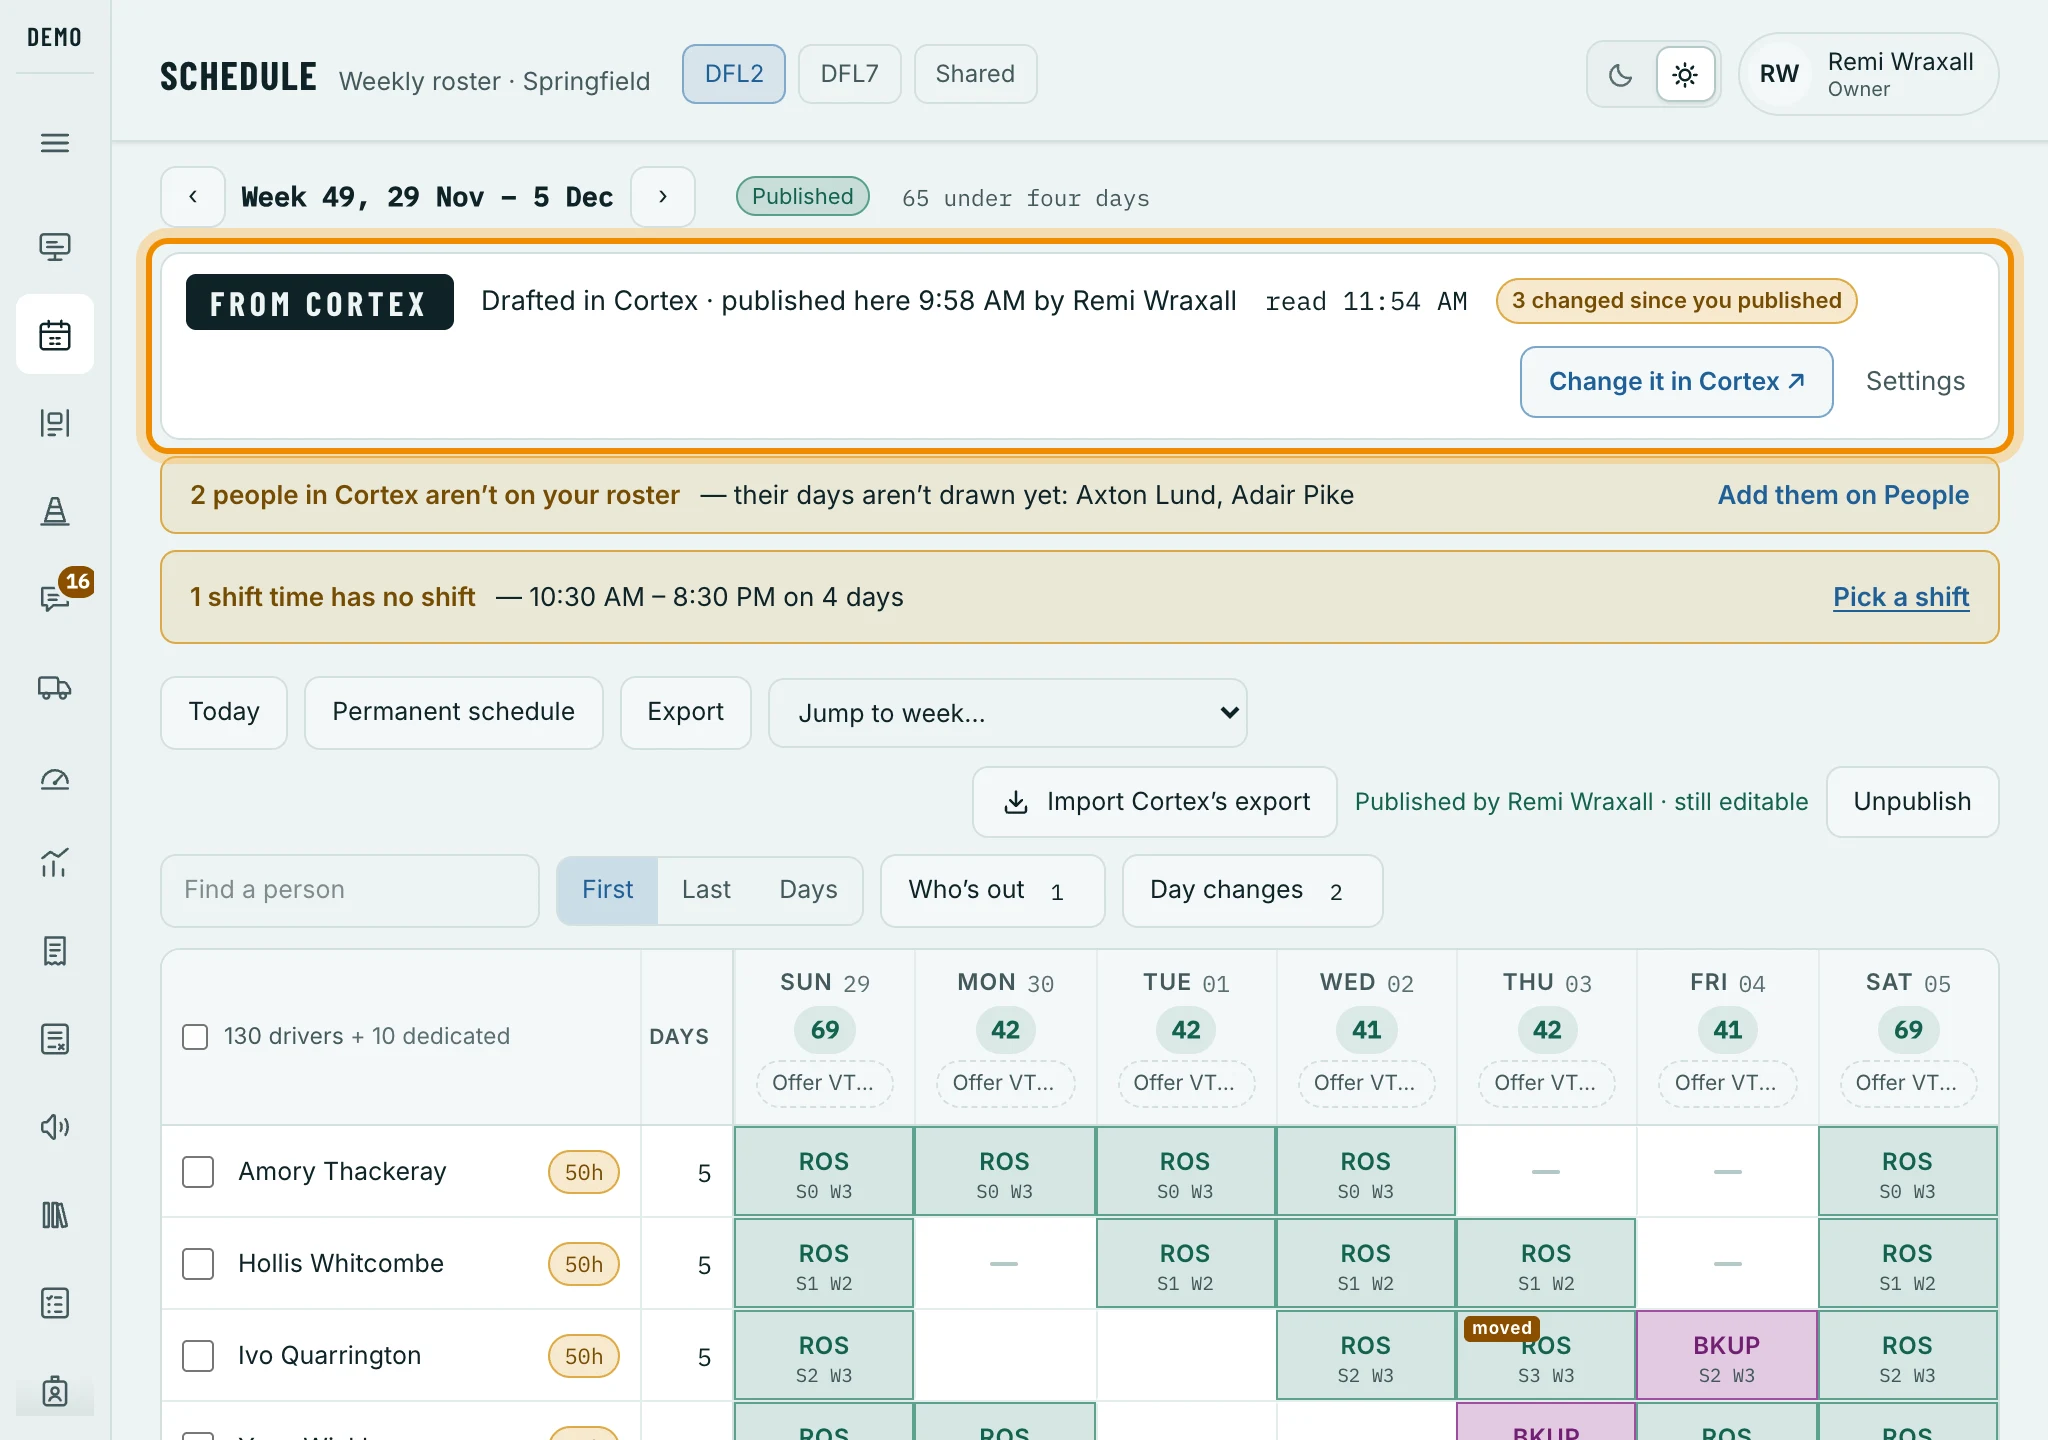Open the receipt document sidebar icon
Screen dimensions: 2048x1440
pos(55,951)
